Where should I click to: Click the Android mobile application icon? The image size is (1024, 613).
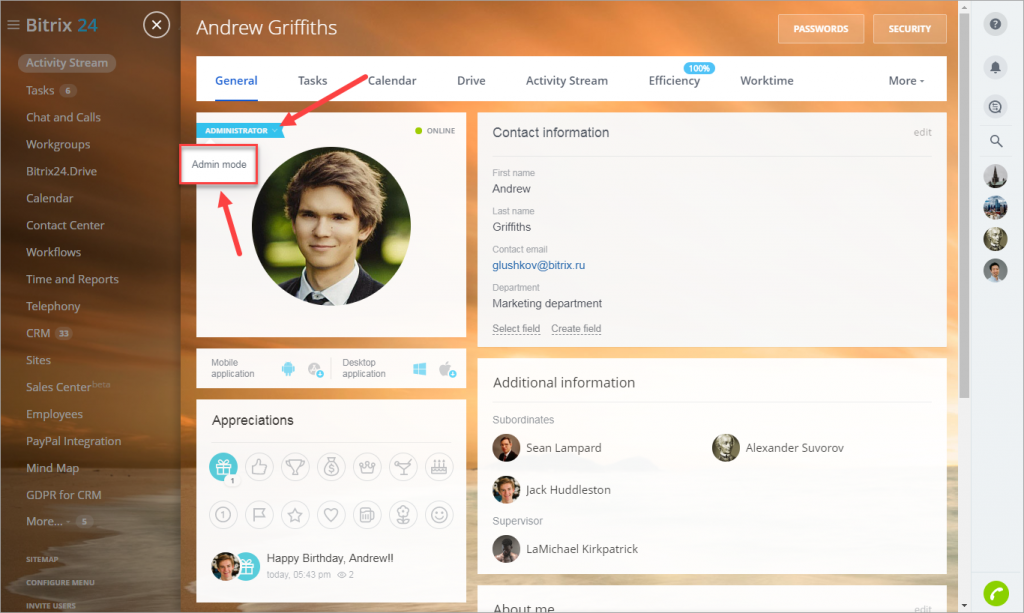pyautogui.click(x=288, y=369)
